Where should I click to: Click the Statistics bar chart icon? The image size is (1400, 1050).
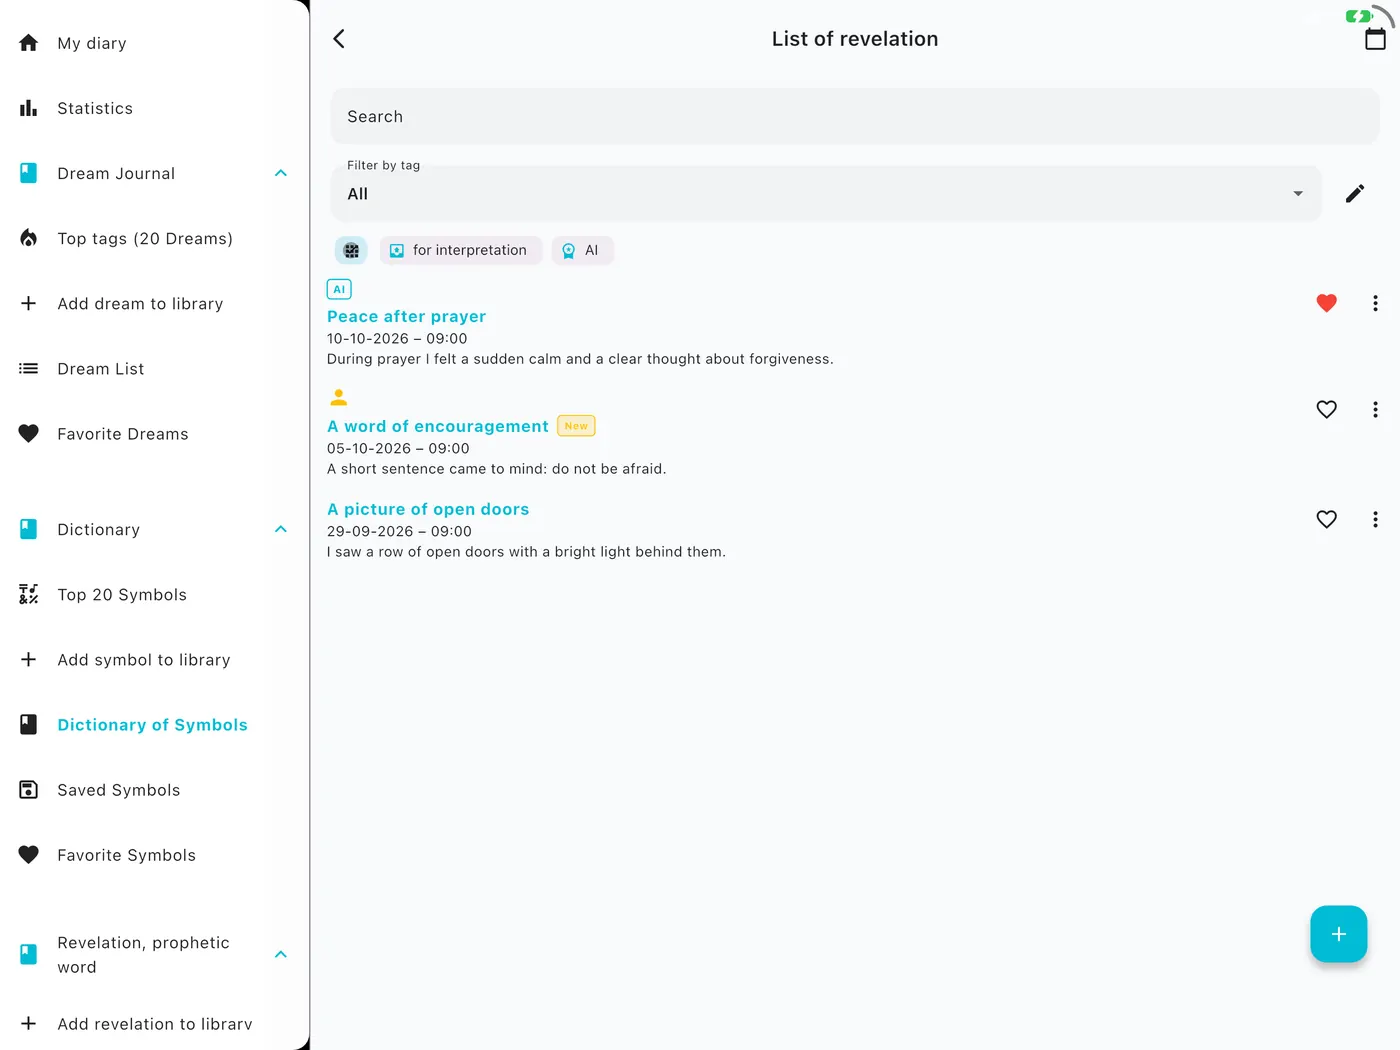tap(29, 108)
